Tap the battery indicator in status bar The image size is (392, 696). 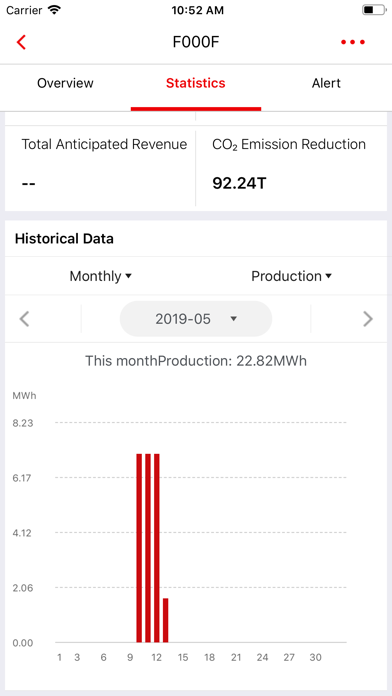click(374, 10)
